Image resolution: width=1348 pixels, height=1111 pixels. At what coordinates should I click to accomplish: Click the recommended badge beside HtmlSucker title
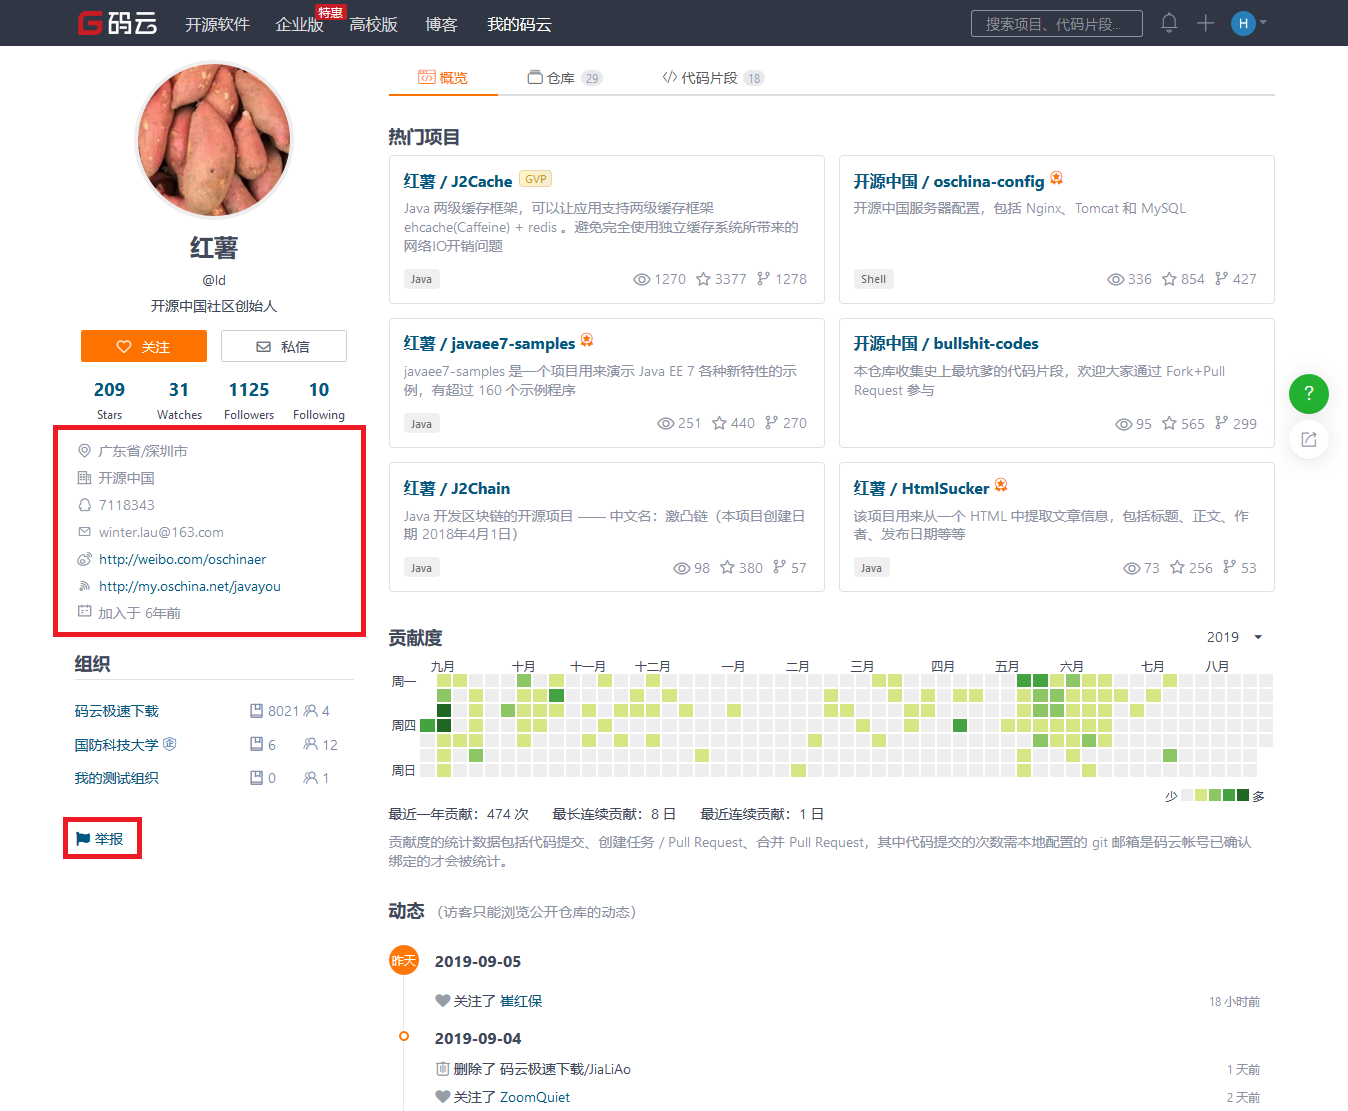tap(1001, 485)
